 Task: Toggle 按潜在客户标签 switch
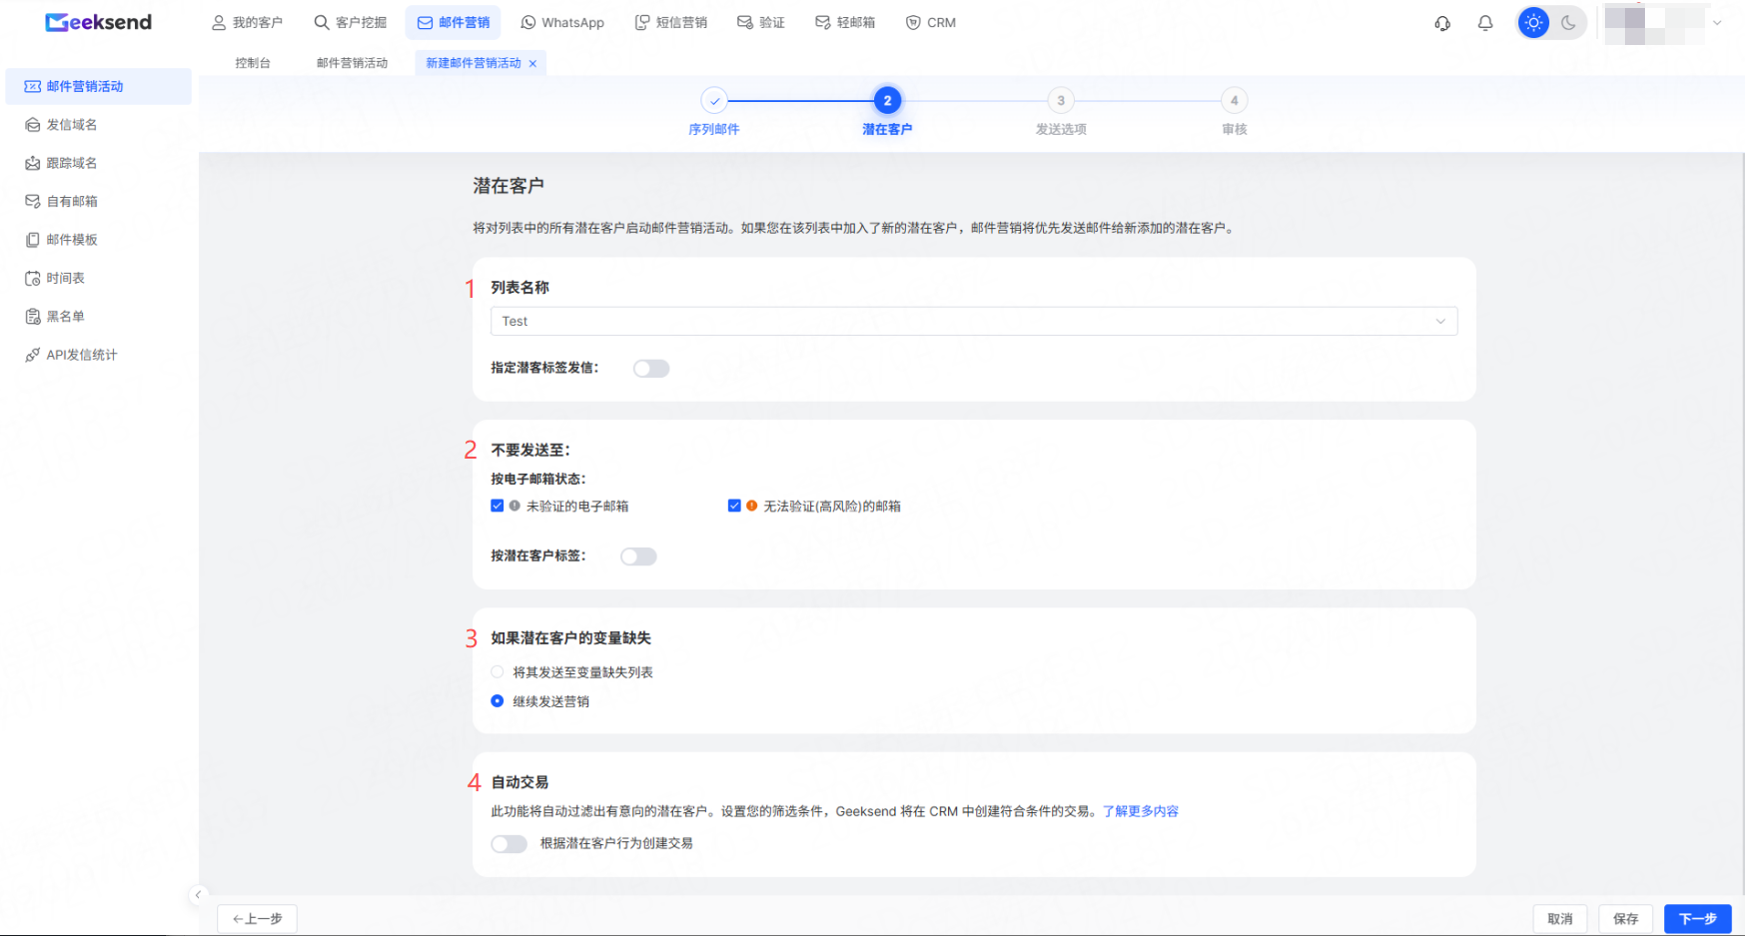tap(638, 556)
